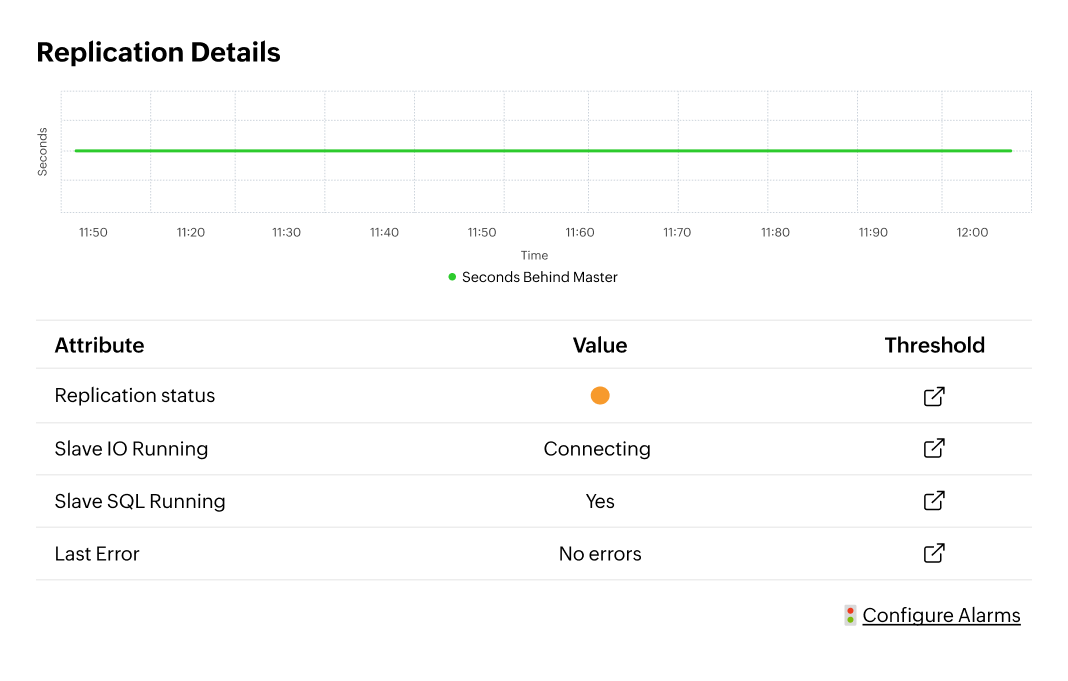Toggle the Seconds Behind Master series visibility
Screen dimensions: 1068x681
click(x=533, y=277)
